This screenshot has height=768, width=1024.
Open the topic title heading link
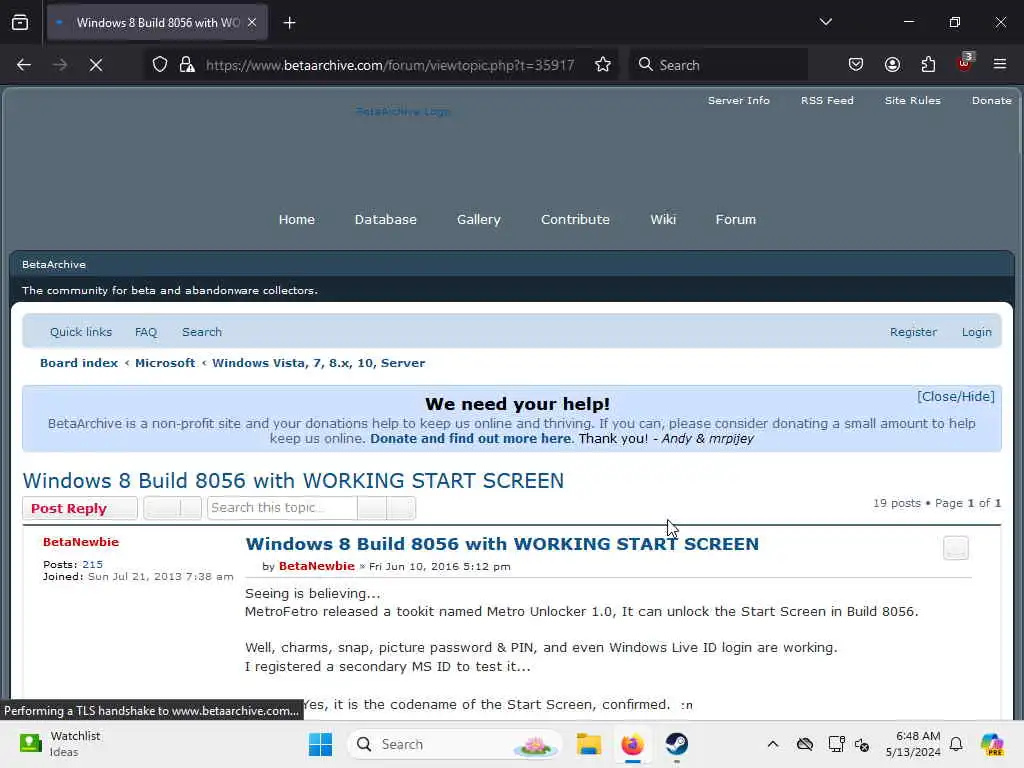pos(293,481)
